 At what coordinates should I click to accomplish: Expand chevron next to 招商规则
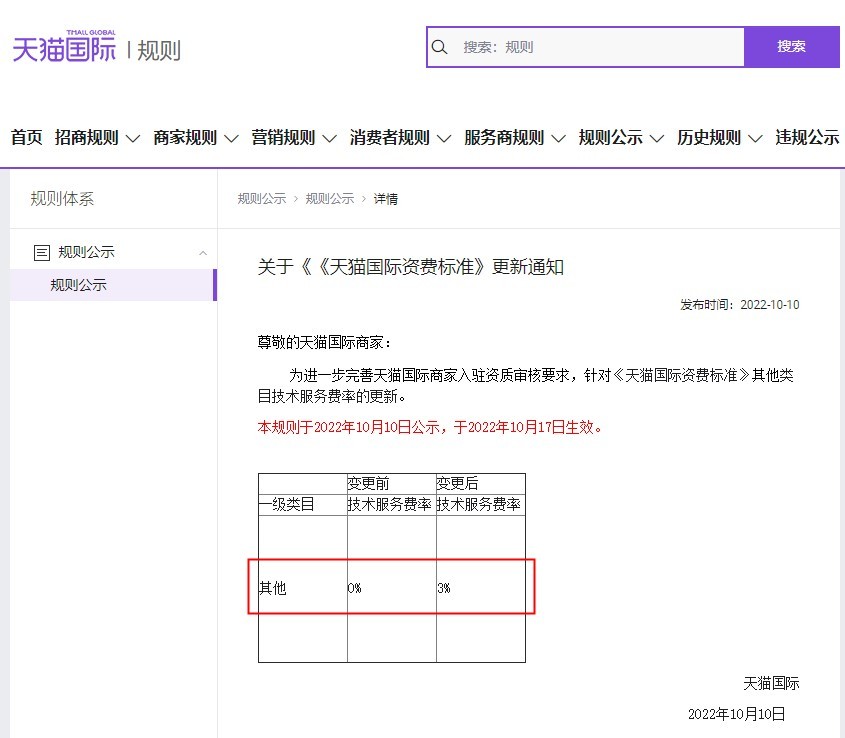[x=133, y=139]
